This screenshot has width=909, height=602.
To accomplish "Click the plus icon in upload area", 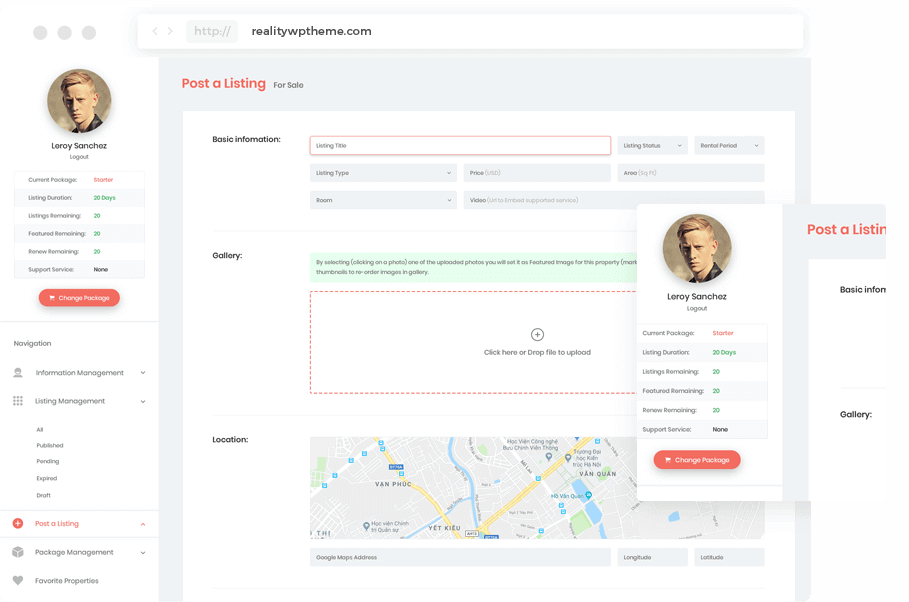I will (537, 335).
